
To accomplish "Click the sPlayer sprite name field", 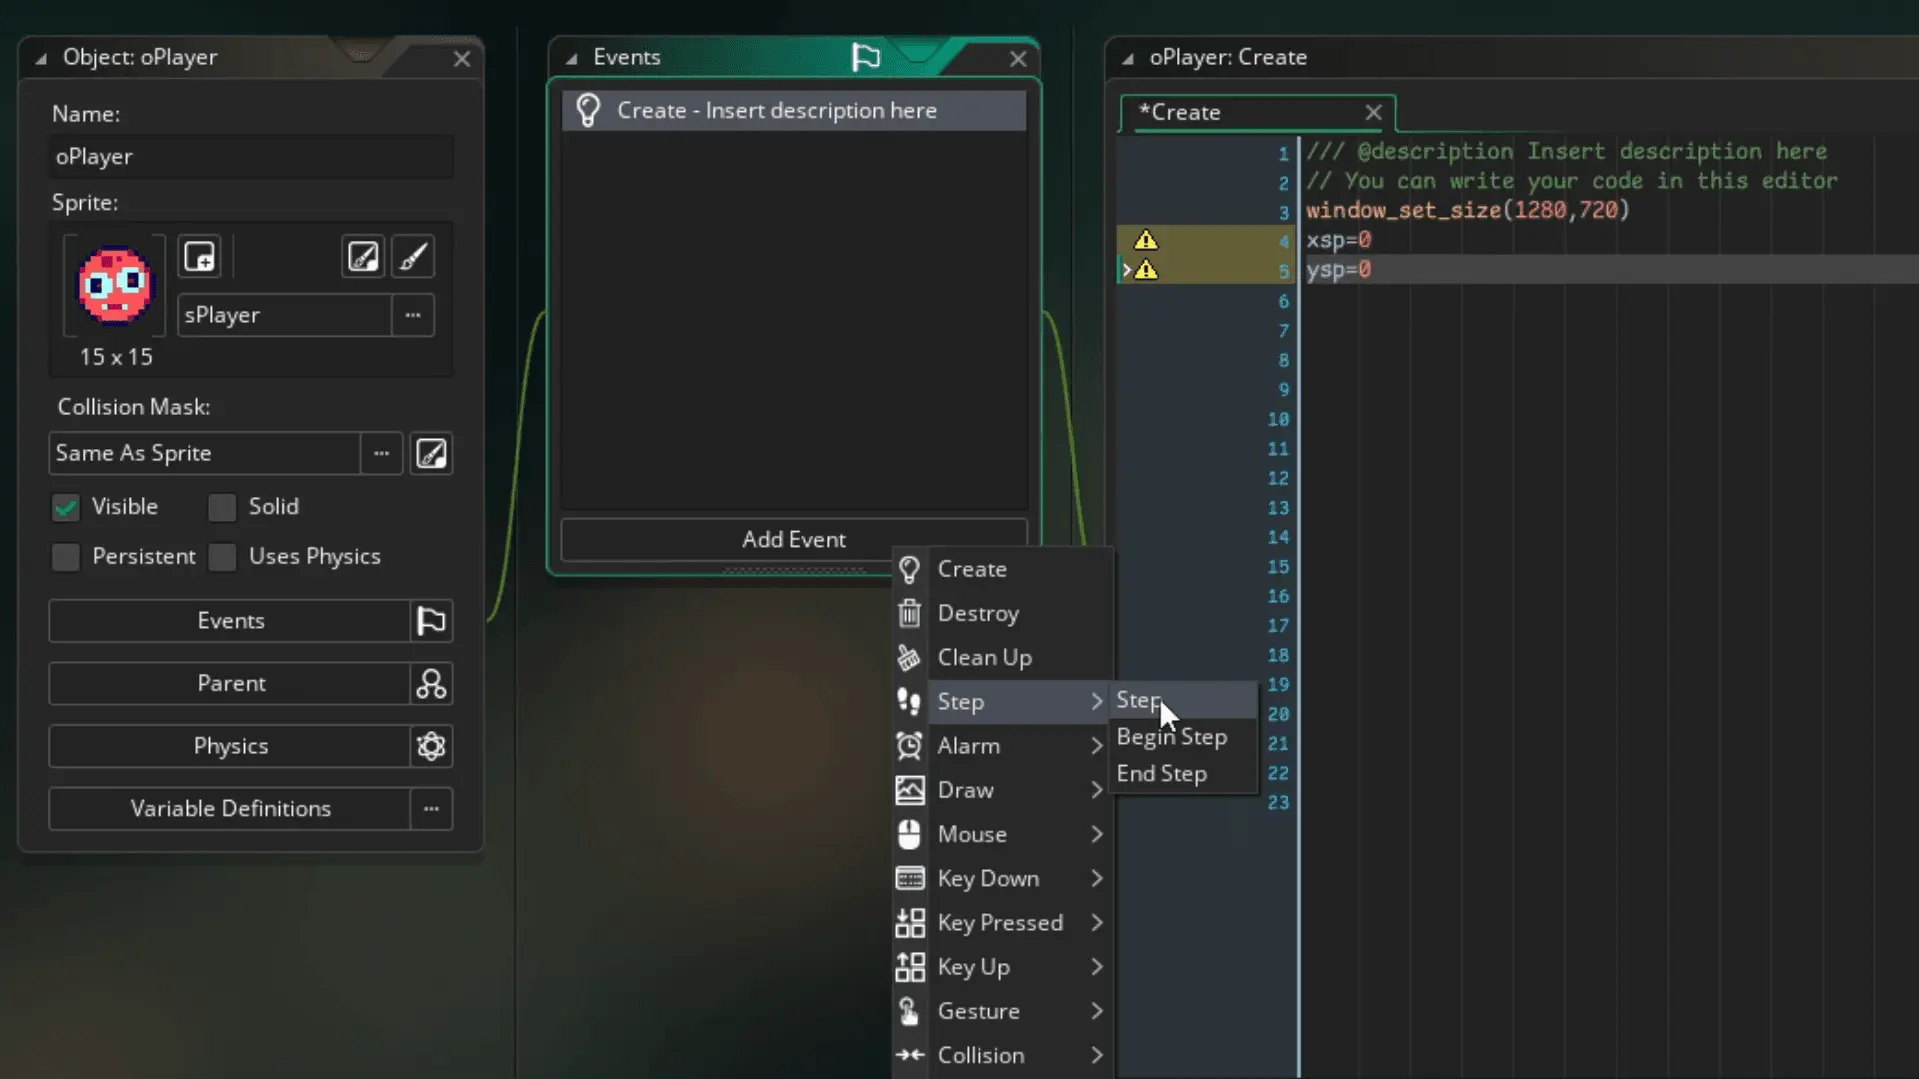I will click(284, 315).
